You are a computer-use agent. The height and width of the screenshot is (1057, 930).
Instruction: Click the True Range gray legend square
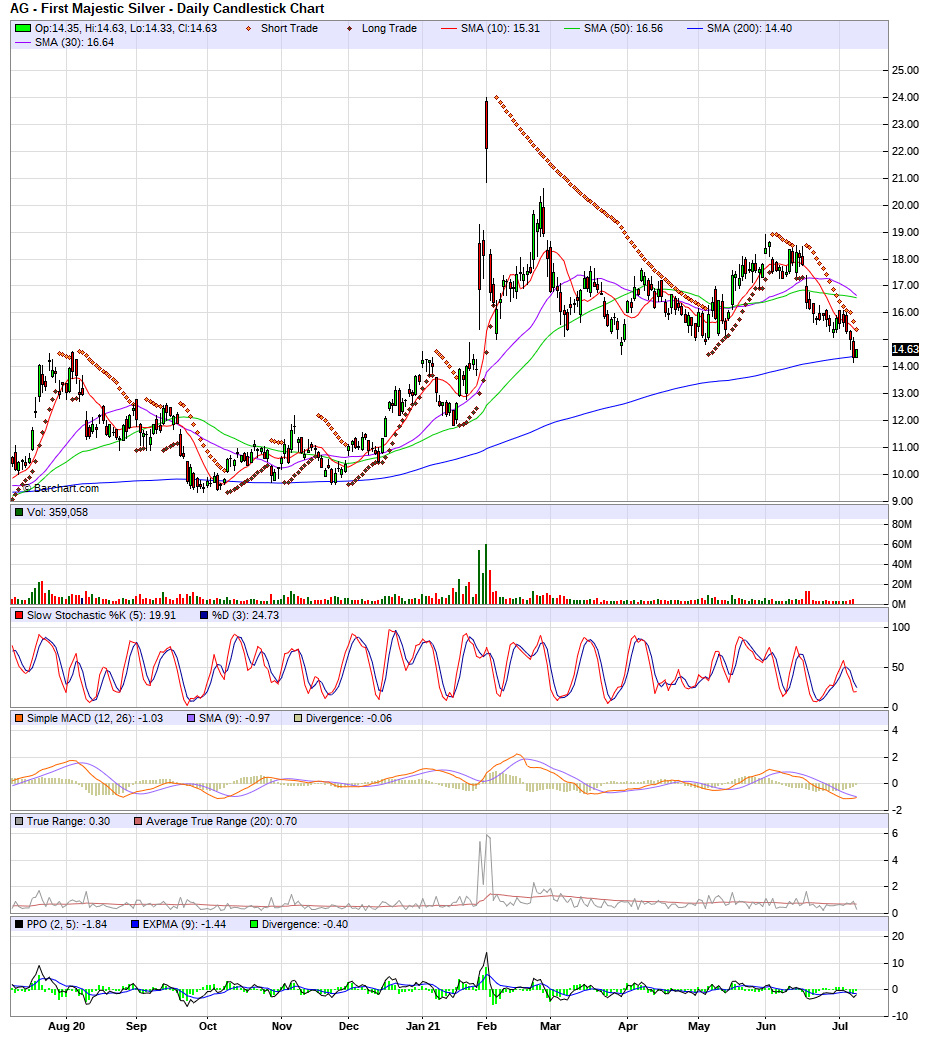pos(19,821)
